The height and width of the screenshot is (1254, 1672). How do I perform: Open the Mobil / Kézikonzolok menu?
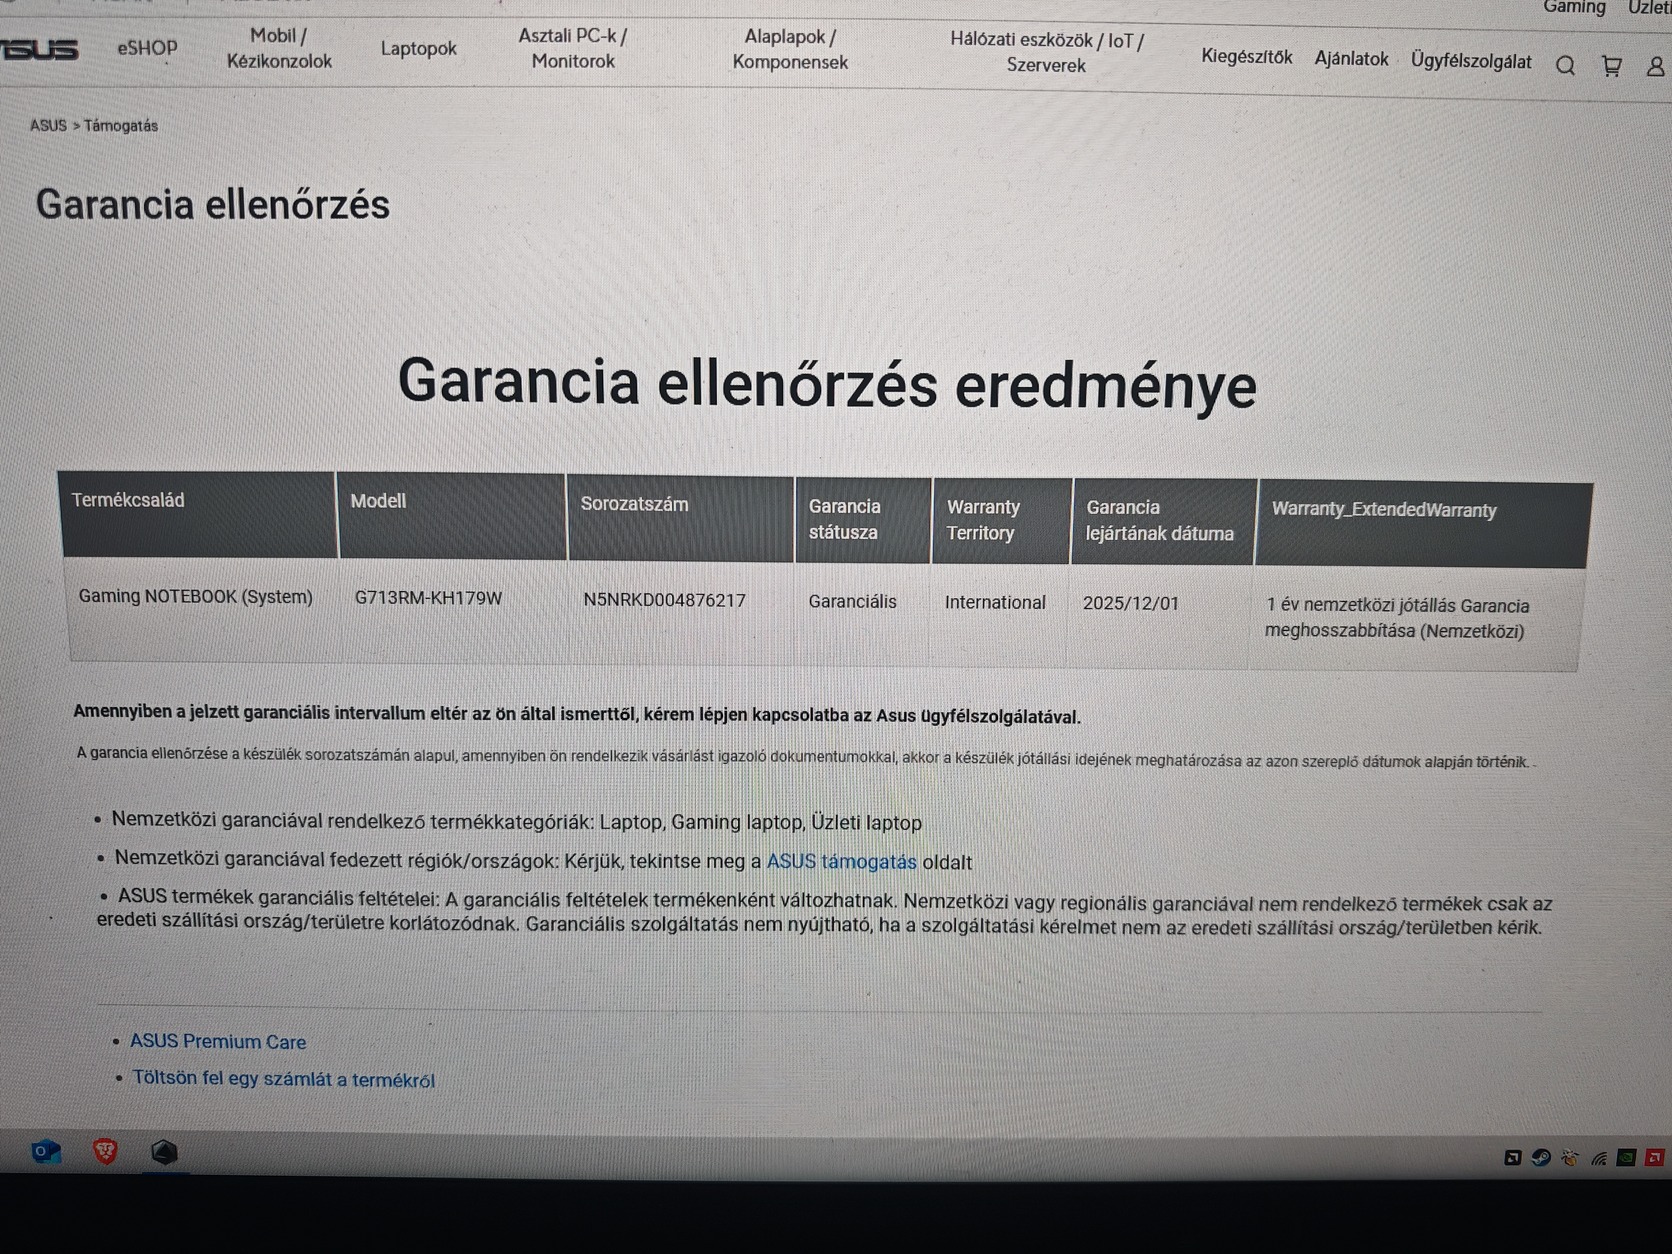pos(279,48)
